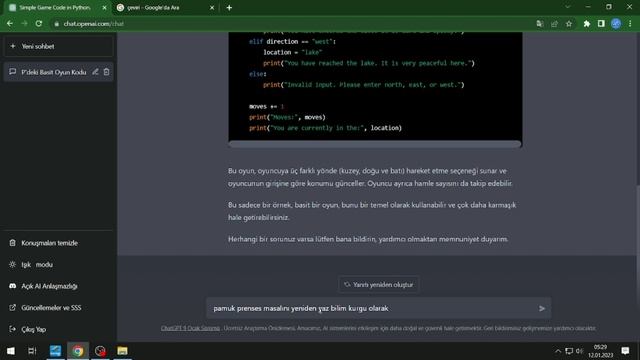Click the Yeni sohbet plus icon

13,46
